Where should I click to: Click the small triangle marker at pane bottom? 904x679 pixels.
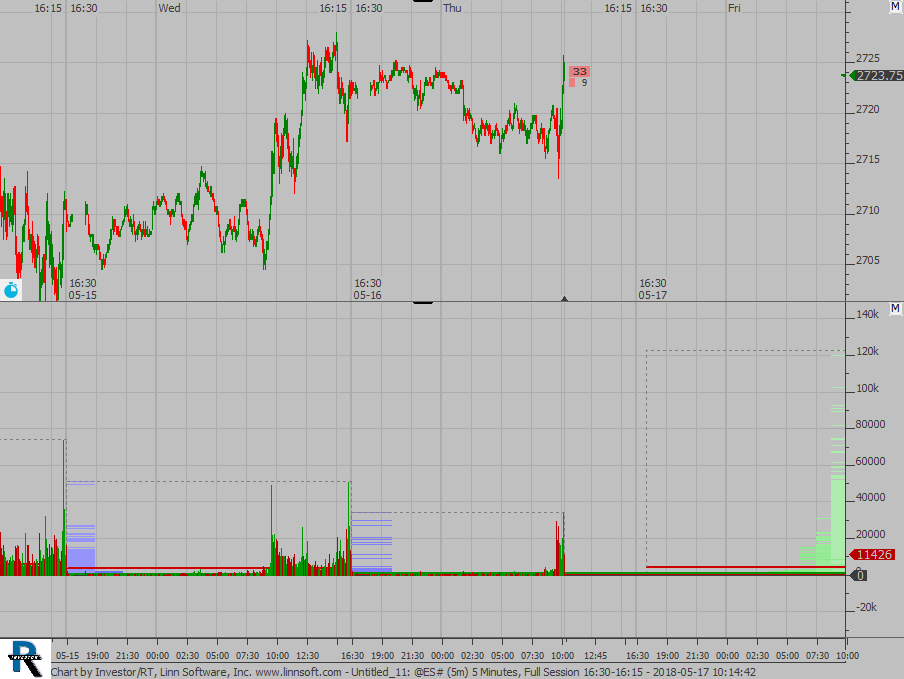[564, 299]
